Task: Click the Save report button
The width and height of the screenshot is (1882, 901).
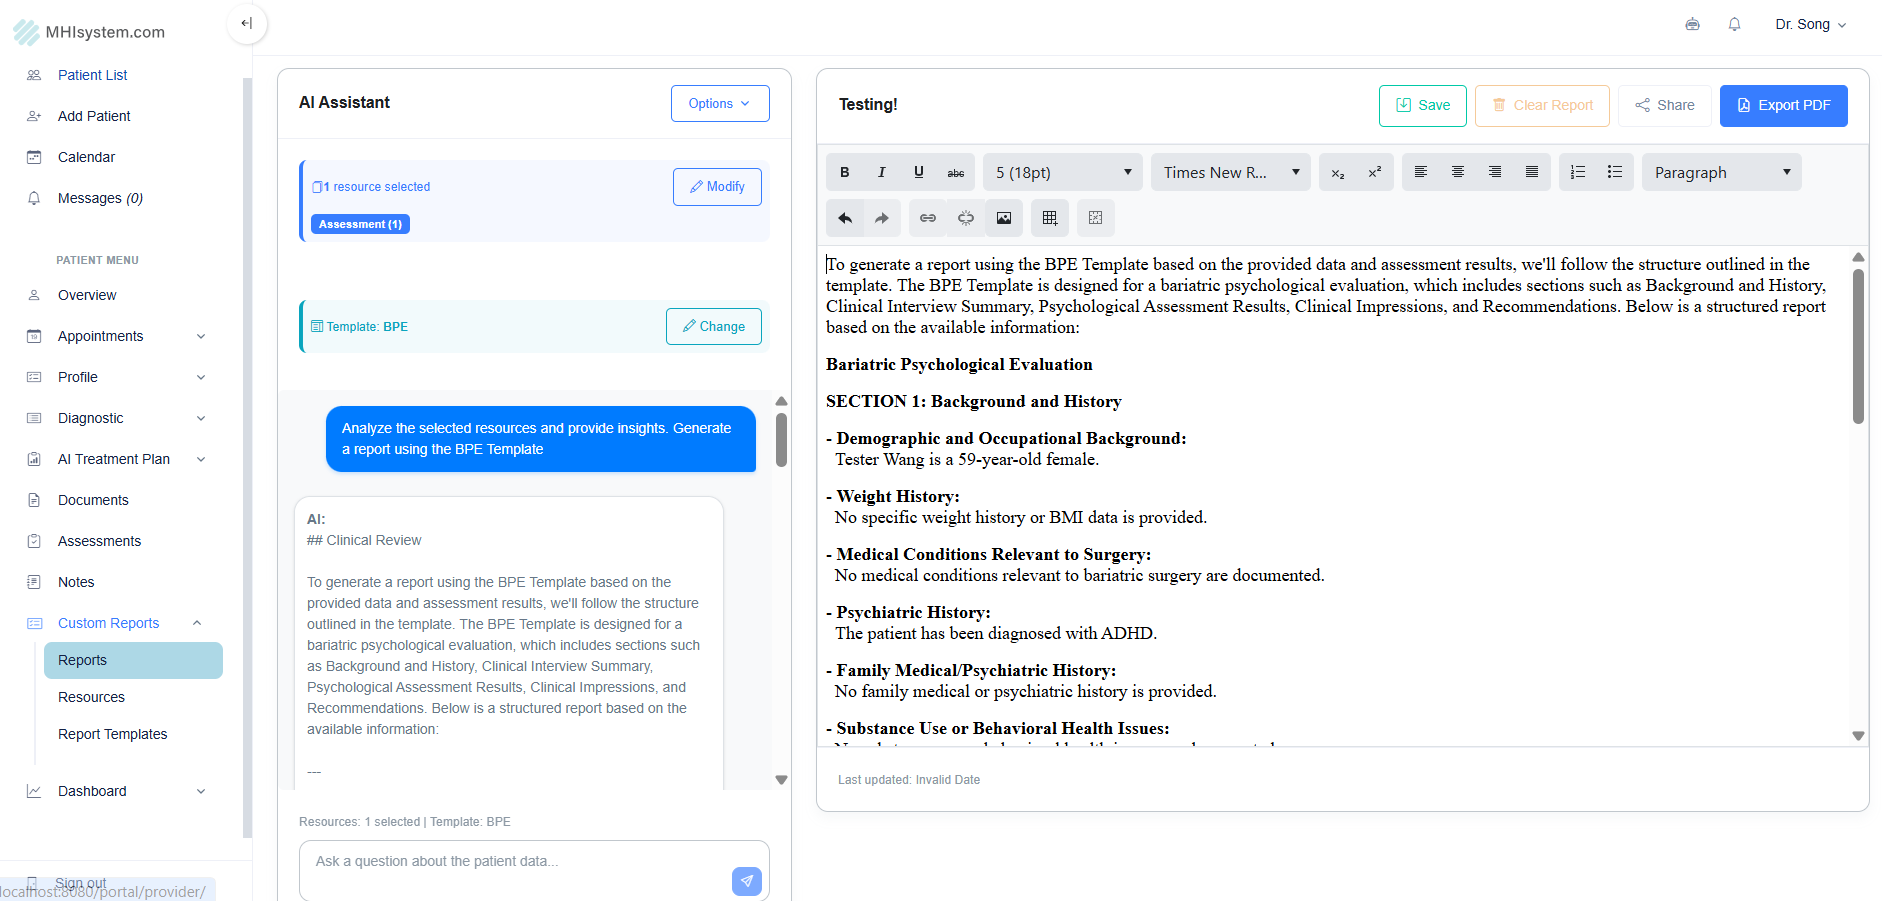Action: point(1422,105)
